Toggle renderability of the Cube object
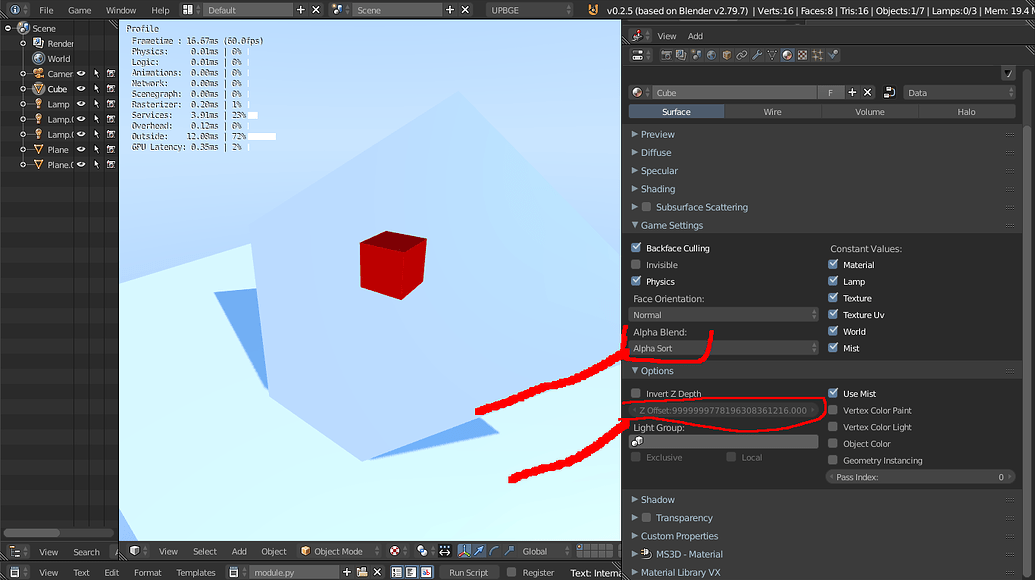This screenshot has height=580, width=1035. (111, 89)
